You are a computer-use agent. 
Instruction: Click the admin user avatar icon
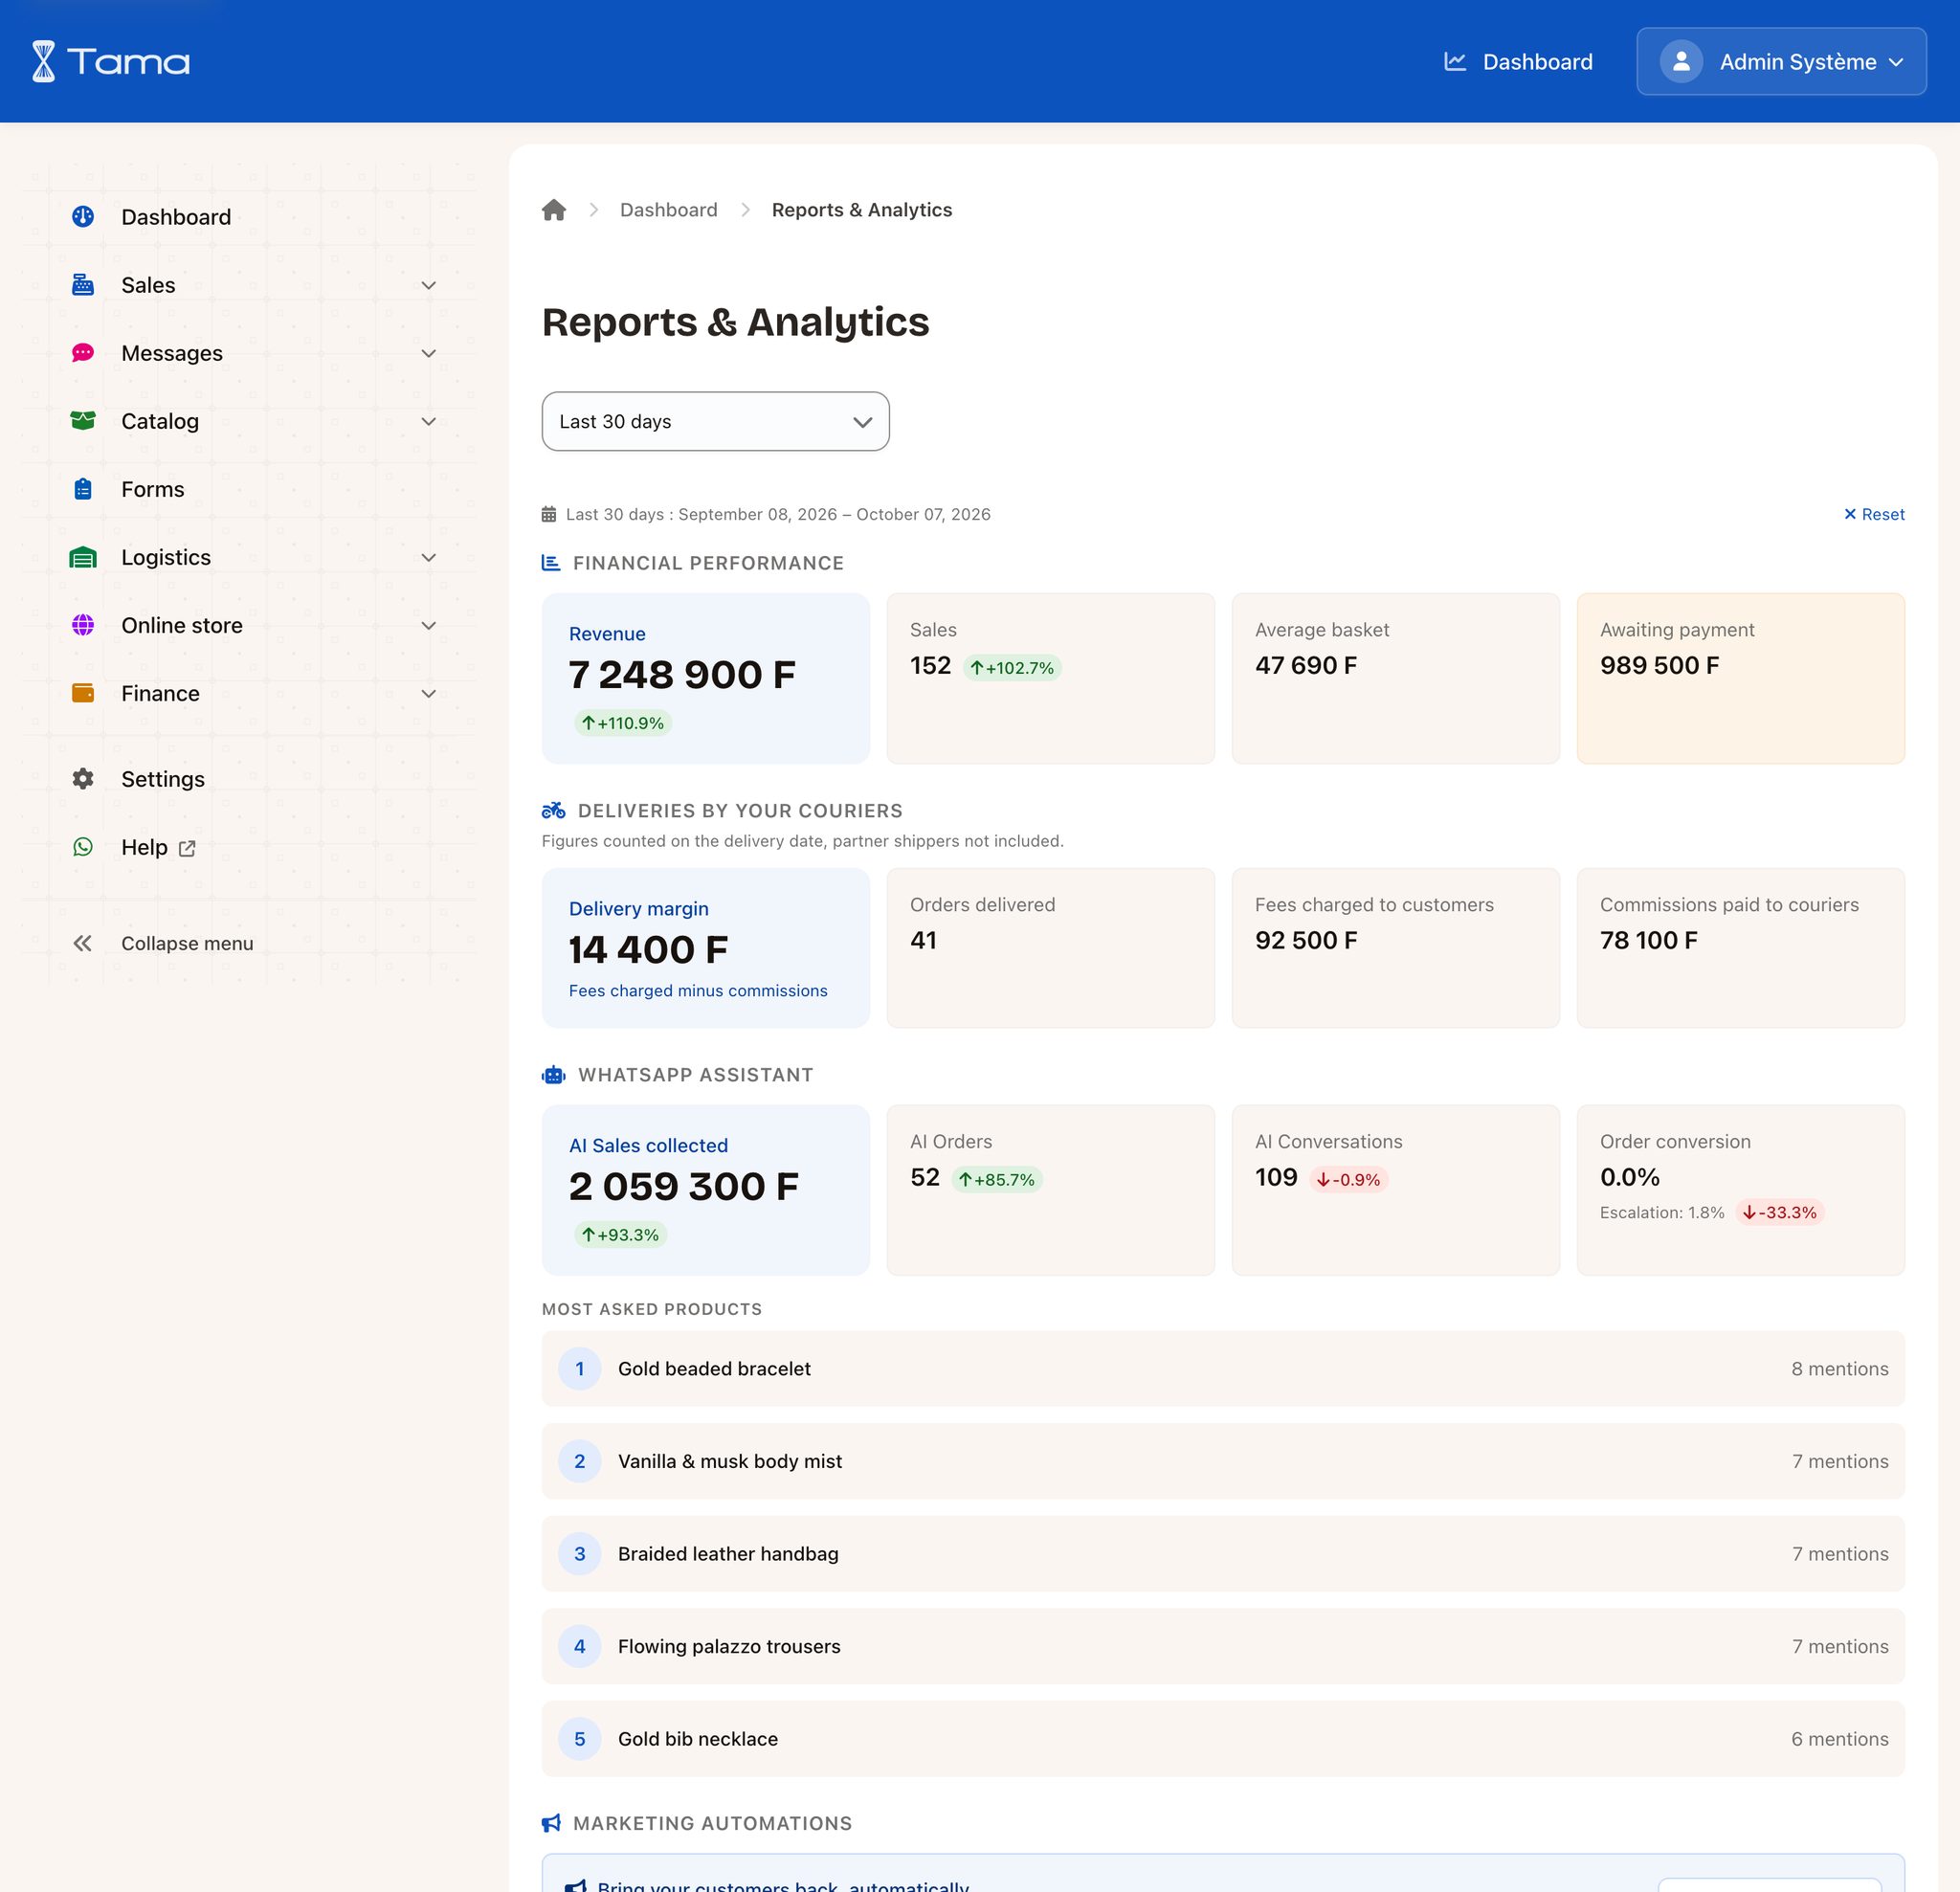(x=1681, y=61)
